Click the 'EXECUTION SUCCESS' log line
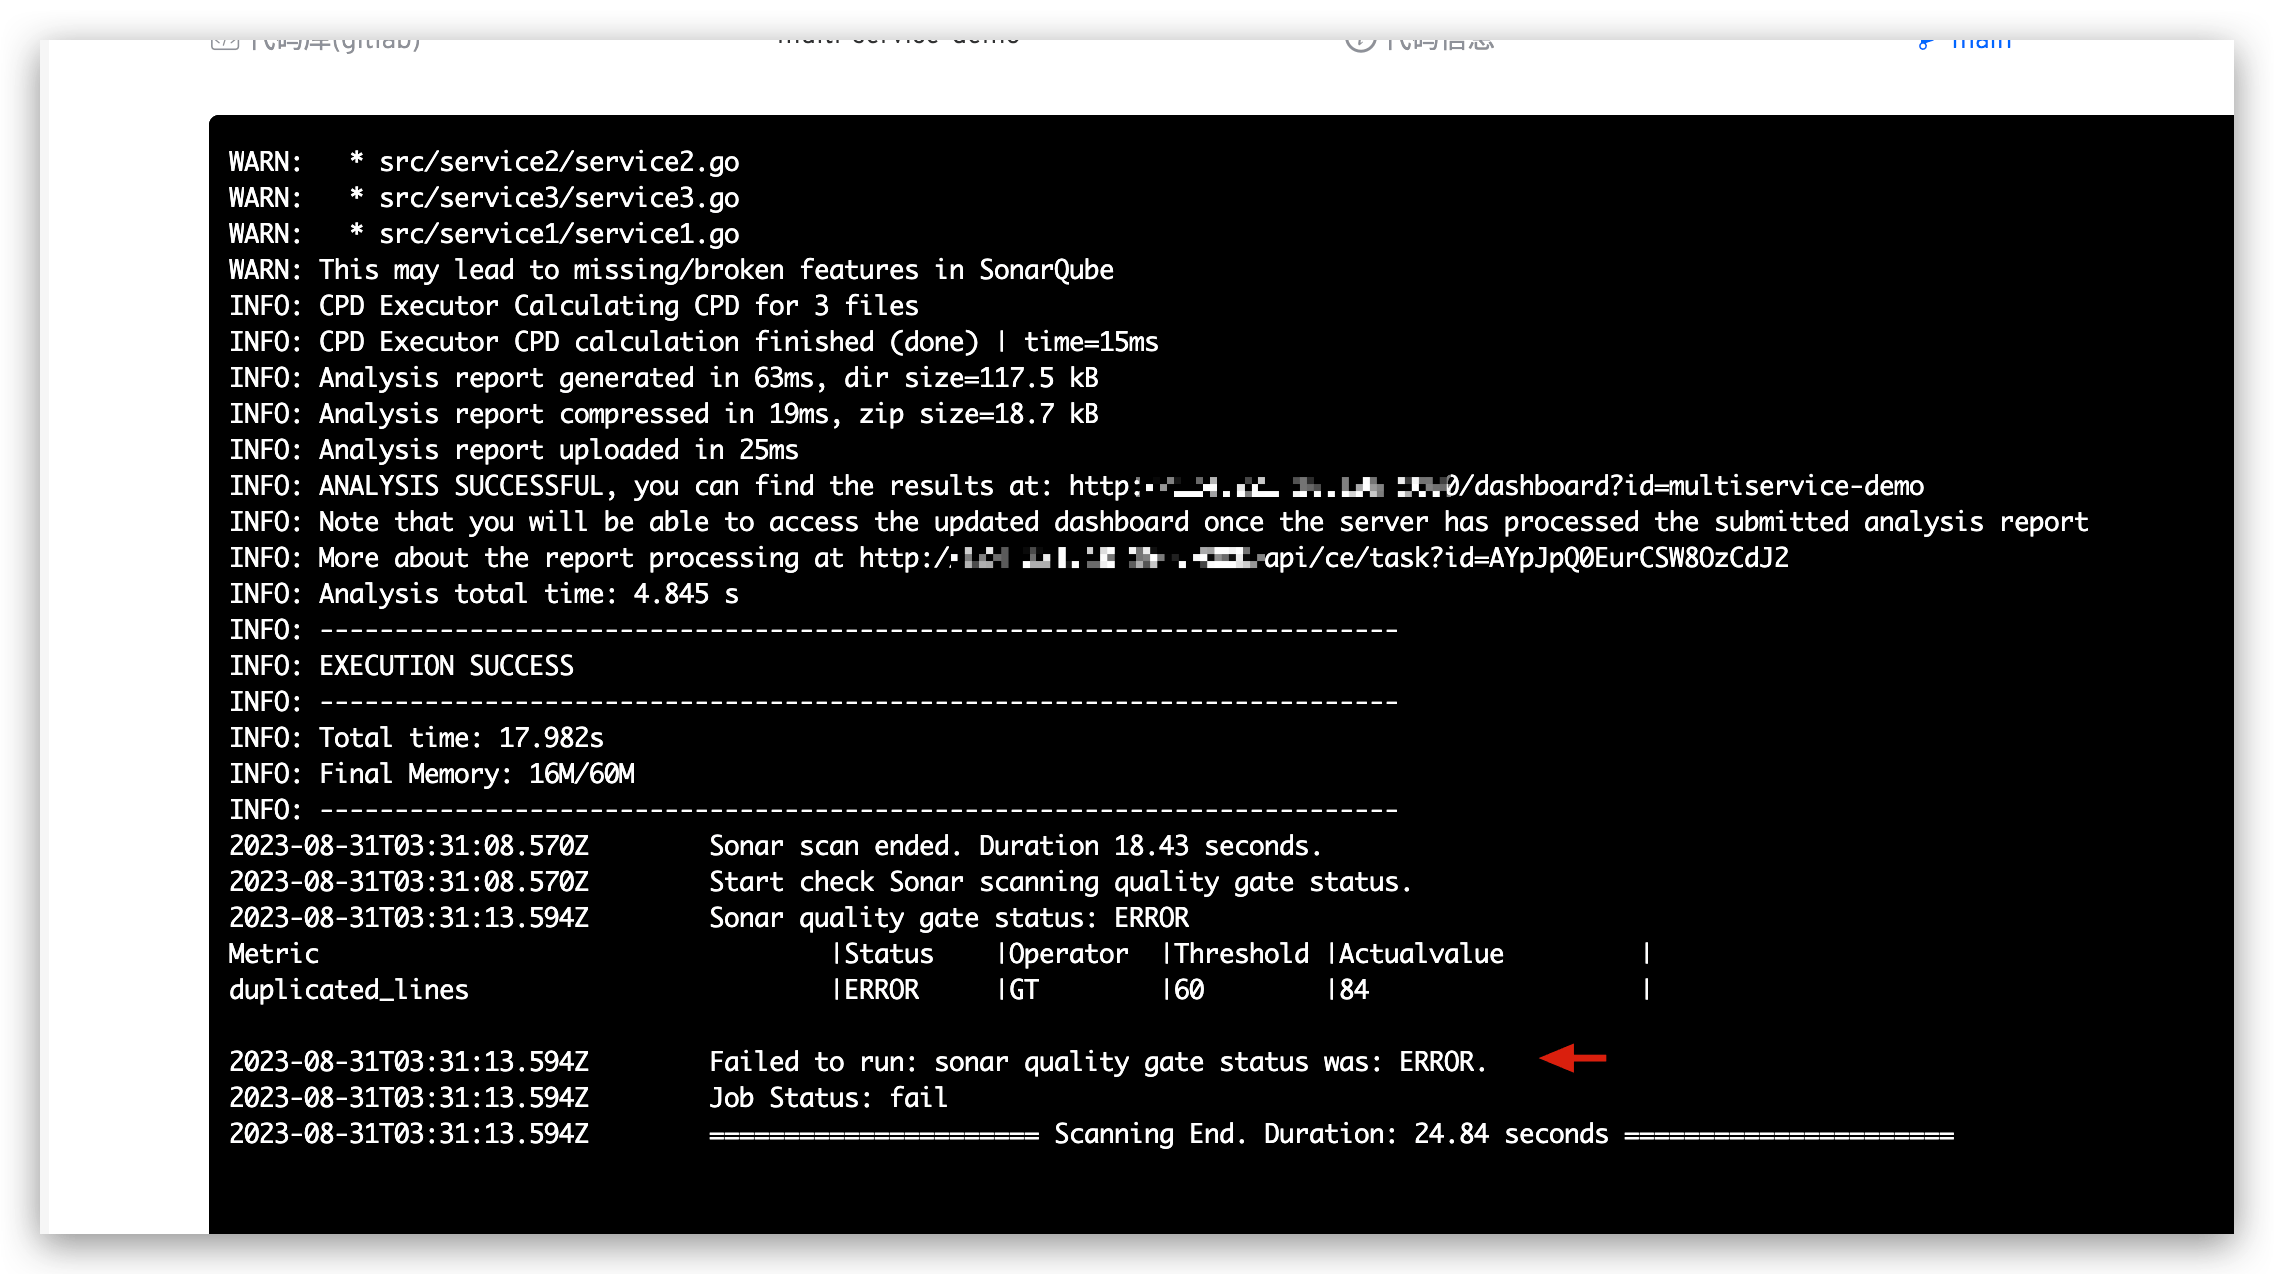2274x1274 pixels. pyautogui.click(x=446, y=666)
